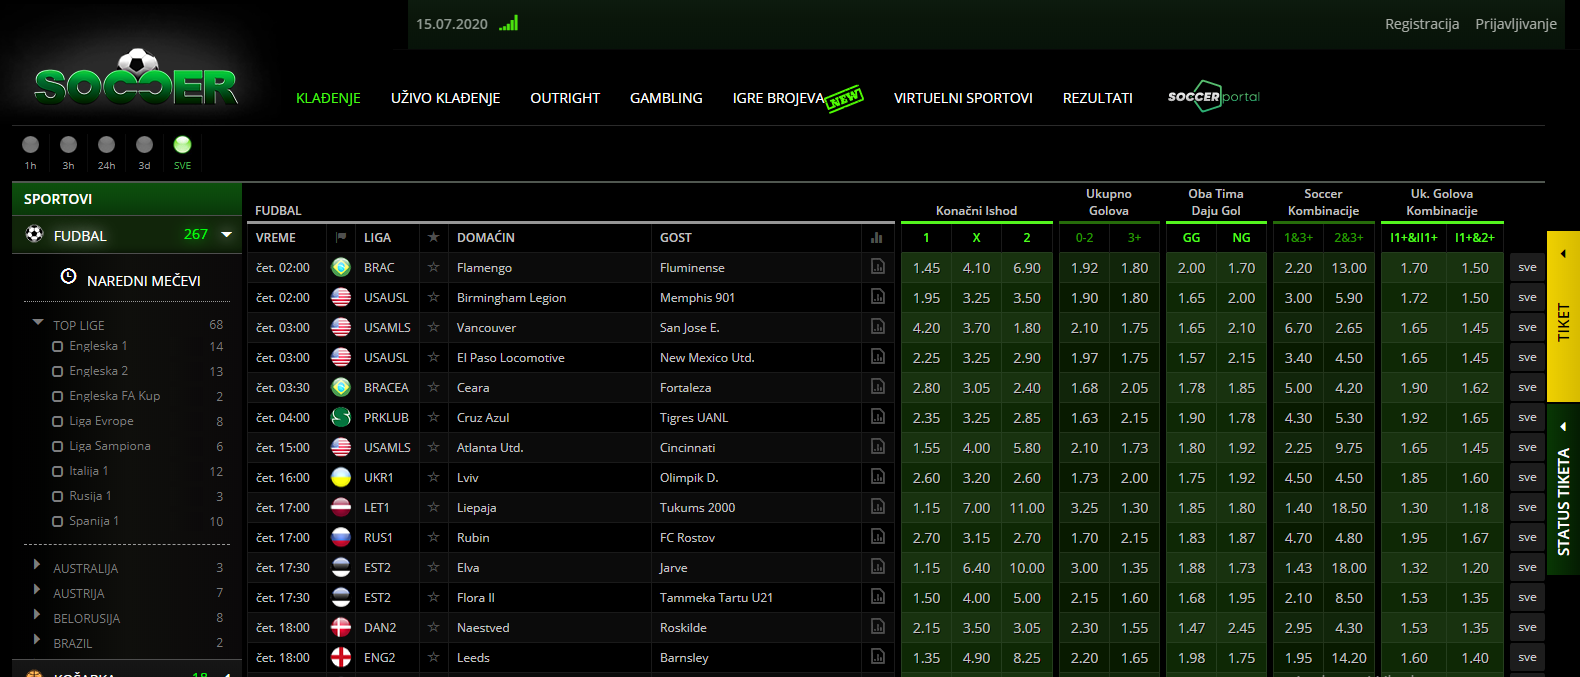Click the star icon in the table header
Image resolution: width=1580 pixels, height=677 pixels.
433,237
